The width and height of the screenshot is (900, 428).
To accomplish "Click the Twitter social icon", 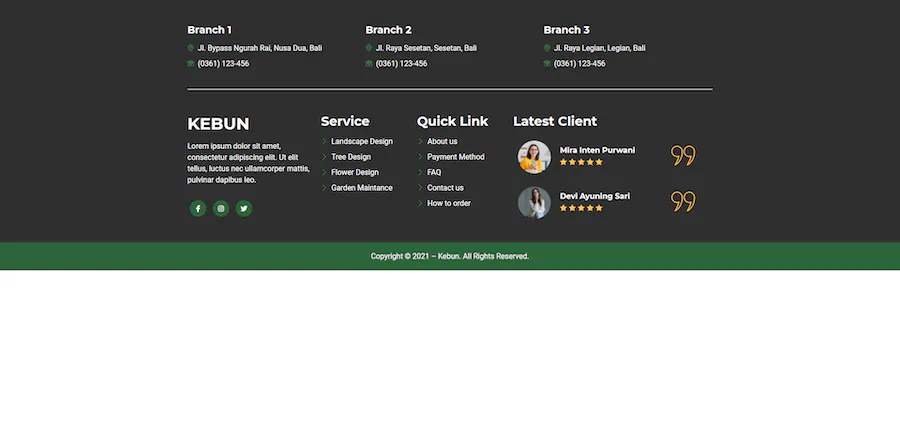I will pyautogui.click(x=244, y=209).
